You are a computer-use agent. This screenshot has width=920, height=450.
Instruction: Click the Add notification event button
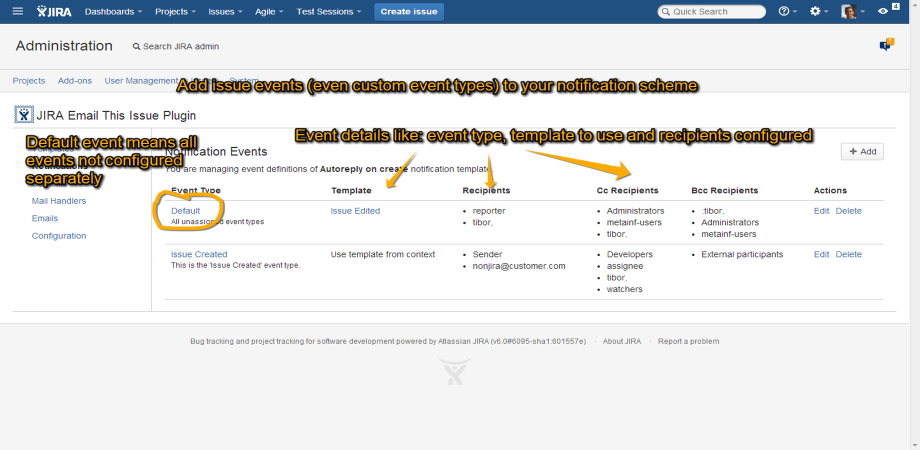pyautogui.click(x=862, y=151)
